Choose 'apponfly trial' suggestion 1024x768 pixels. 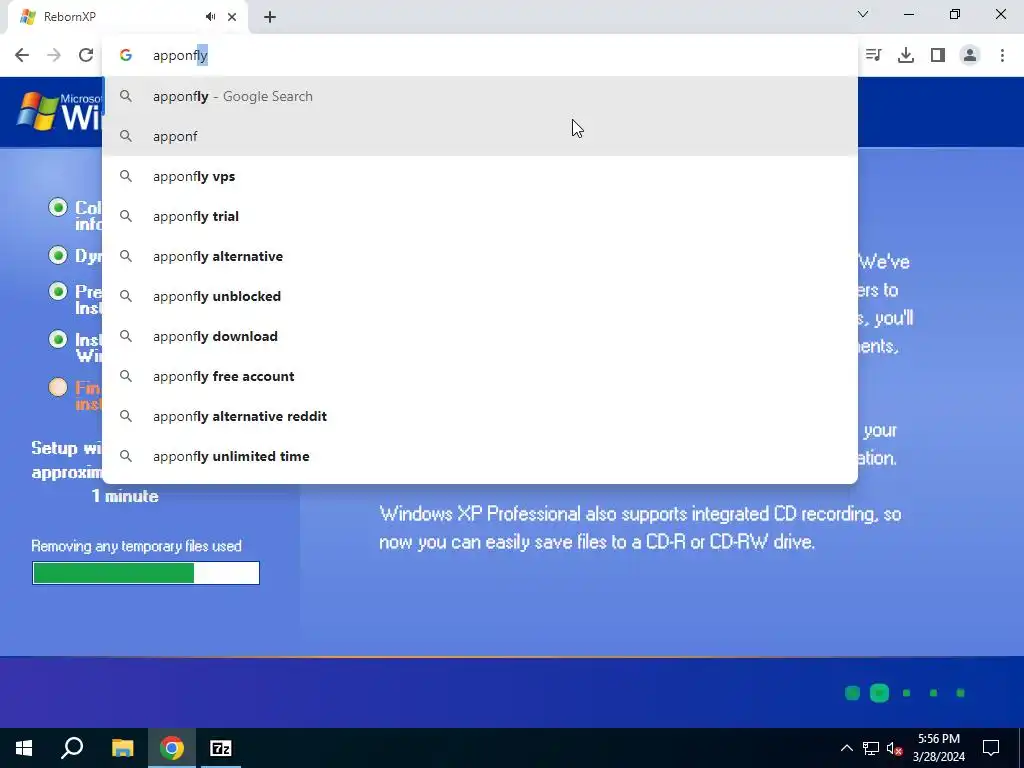pyautogui.click(x=480, y=216)
